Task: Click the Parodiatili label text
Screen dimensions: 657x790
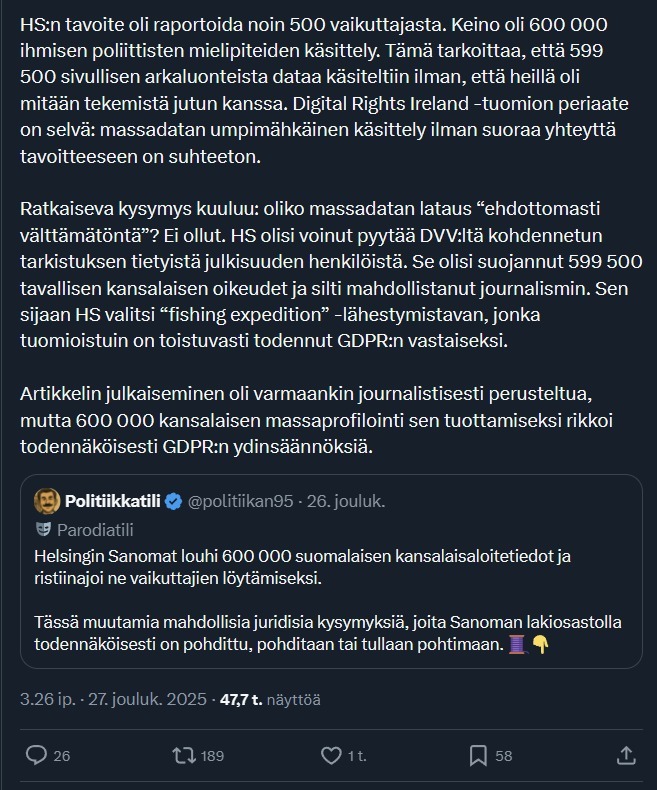Action: pyautogui.click(x=95, y=529)
